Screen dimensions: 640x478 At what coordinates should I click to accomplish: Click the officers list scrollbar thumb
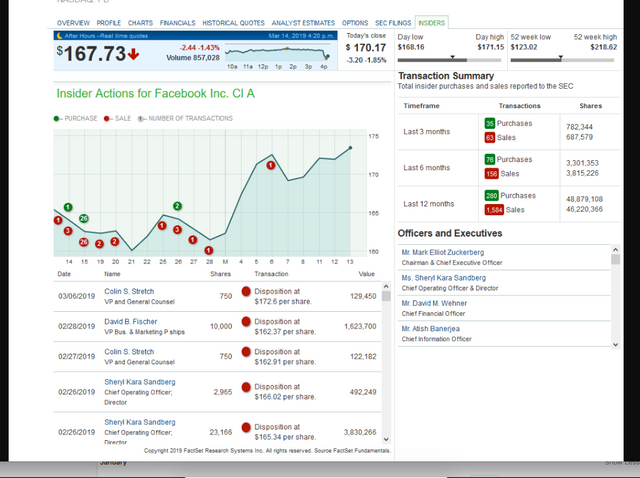coord(616,259)
